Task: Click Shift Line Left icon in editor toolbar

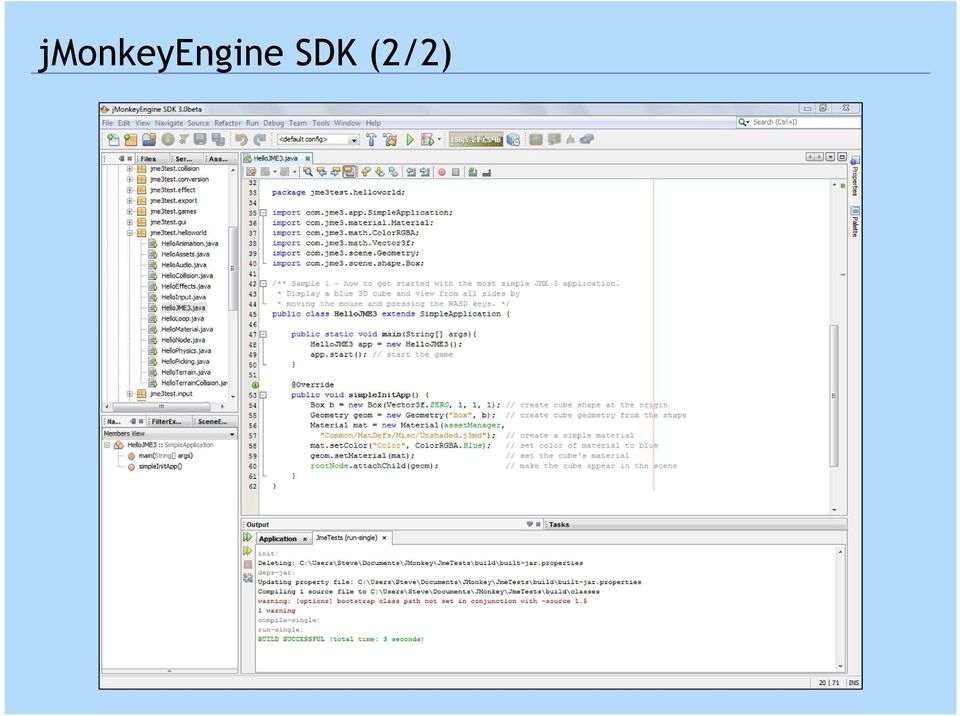Action: 410,172
